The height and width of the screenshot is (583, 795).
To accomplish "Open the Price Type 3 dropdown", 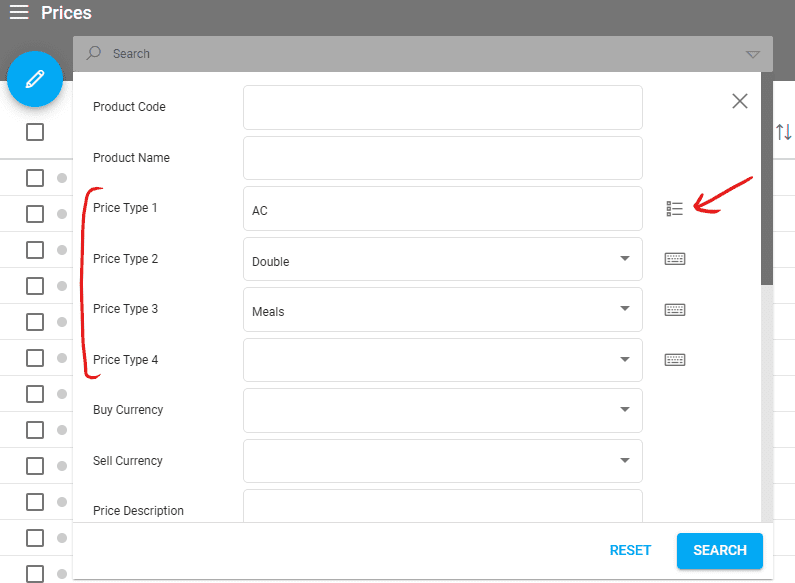I will (443, 310).
